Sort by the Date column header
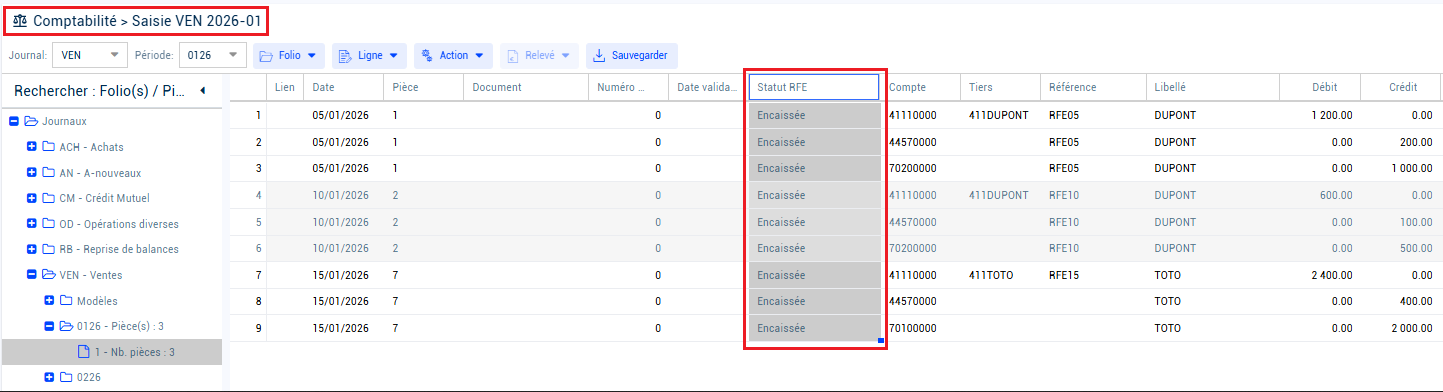This screenshot has height=392, width=1443. (343, 87)
